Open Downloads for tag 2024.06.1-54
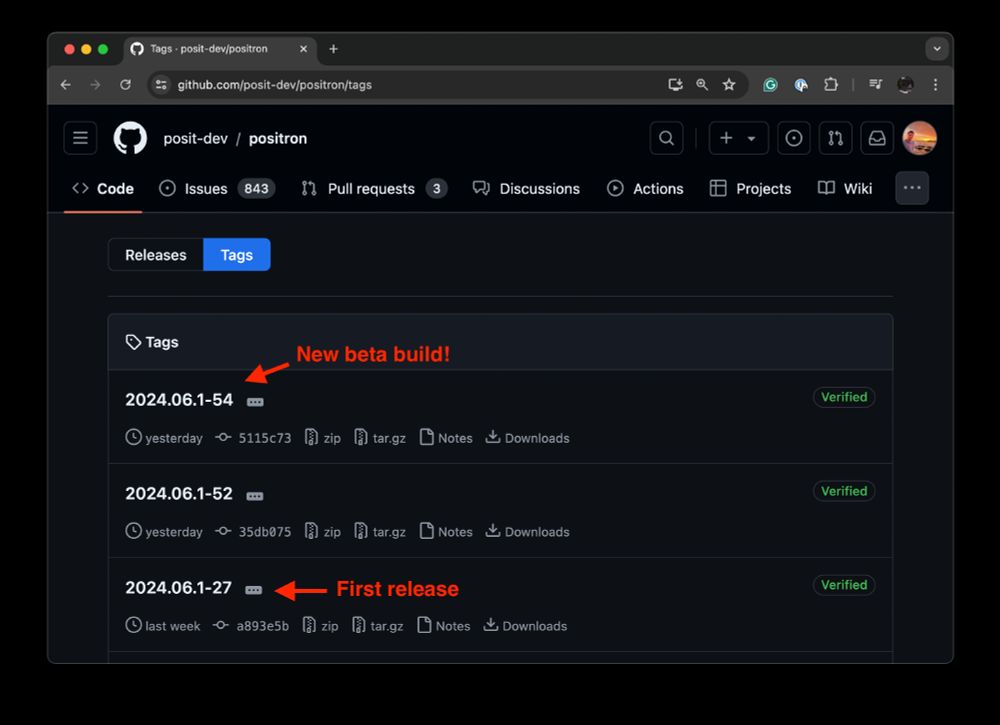This screenshot has width=1000, height=725. pyautogui.click(x=527, y=438)
